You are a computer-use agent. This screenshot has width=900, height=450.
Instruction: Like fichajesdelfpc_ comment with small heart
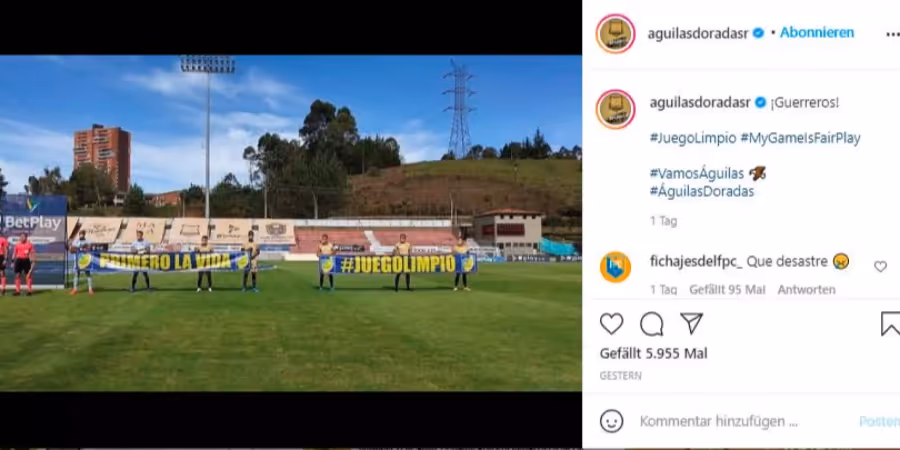(x=880, y=266)
